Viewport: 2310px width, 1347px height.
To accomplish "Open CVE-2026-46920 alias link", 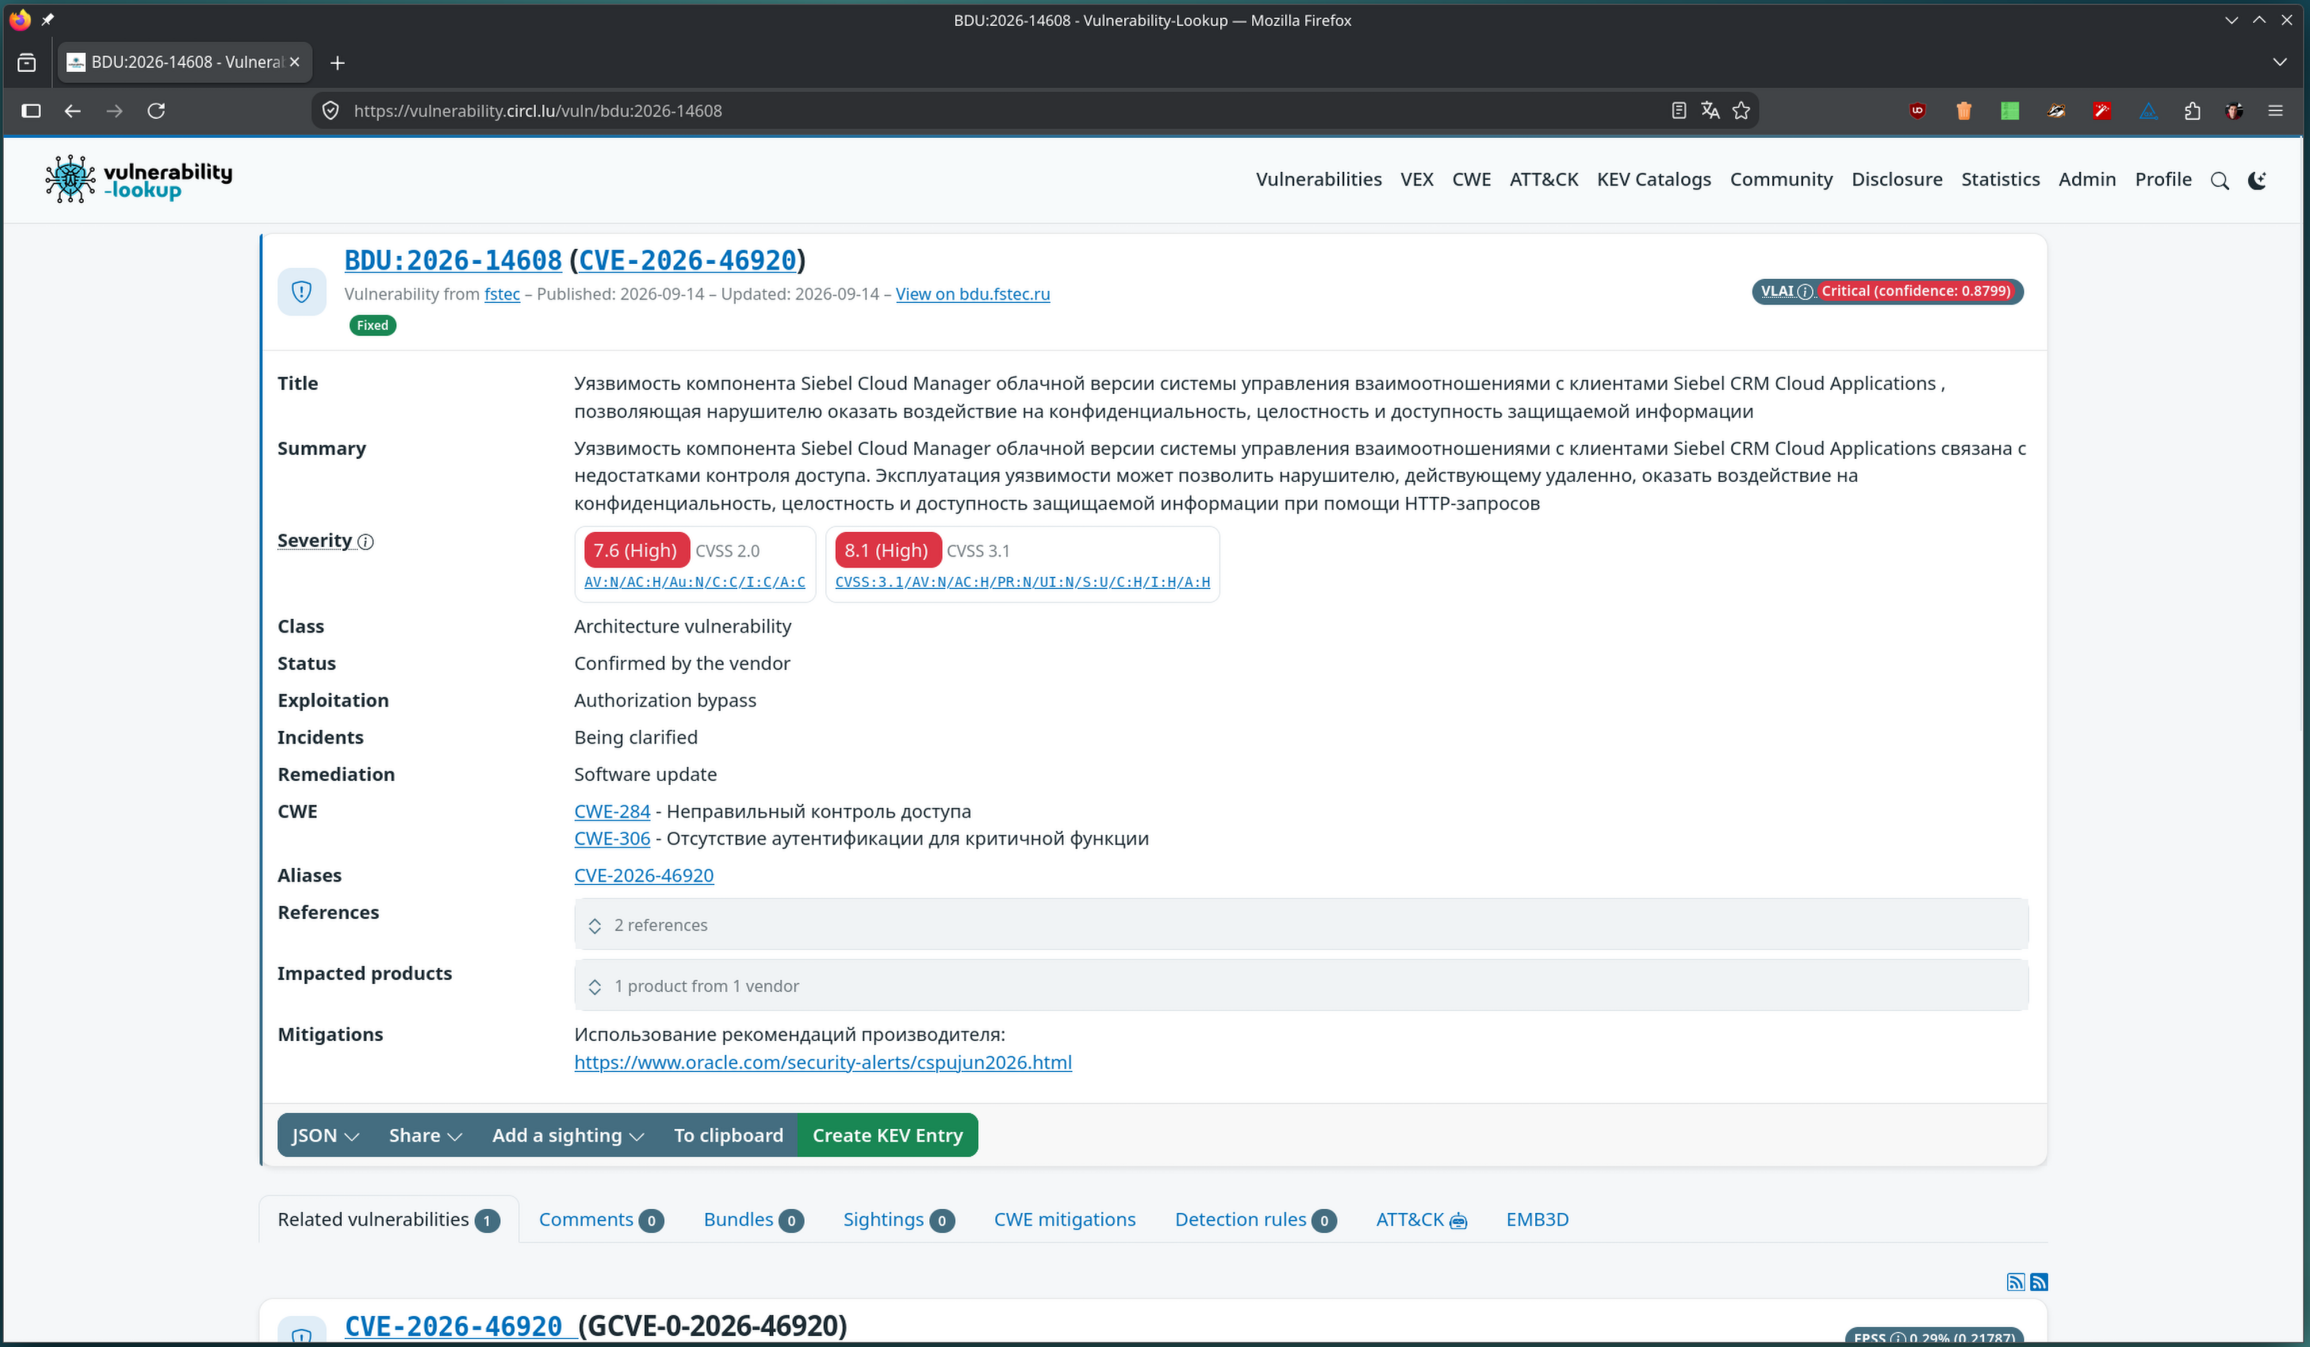I will (644, 875).
